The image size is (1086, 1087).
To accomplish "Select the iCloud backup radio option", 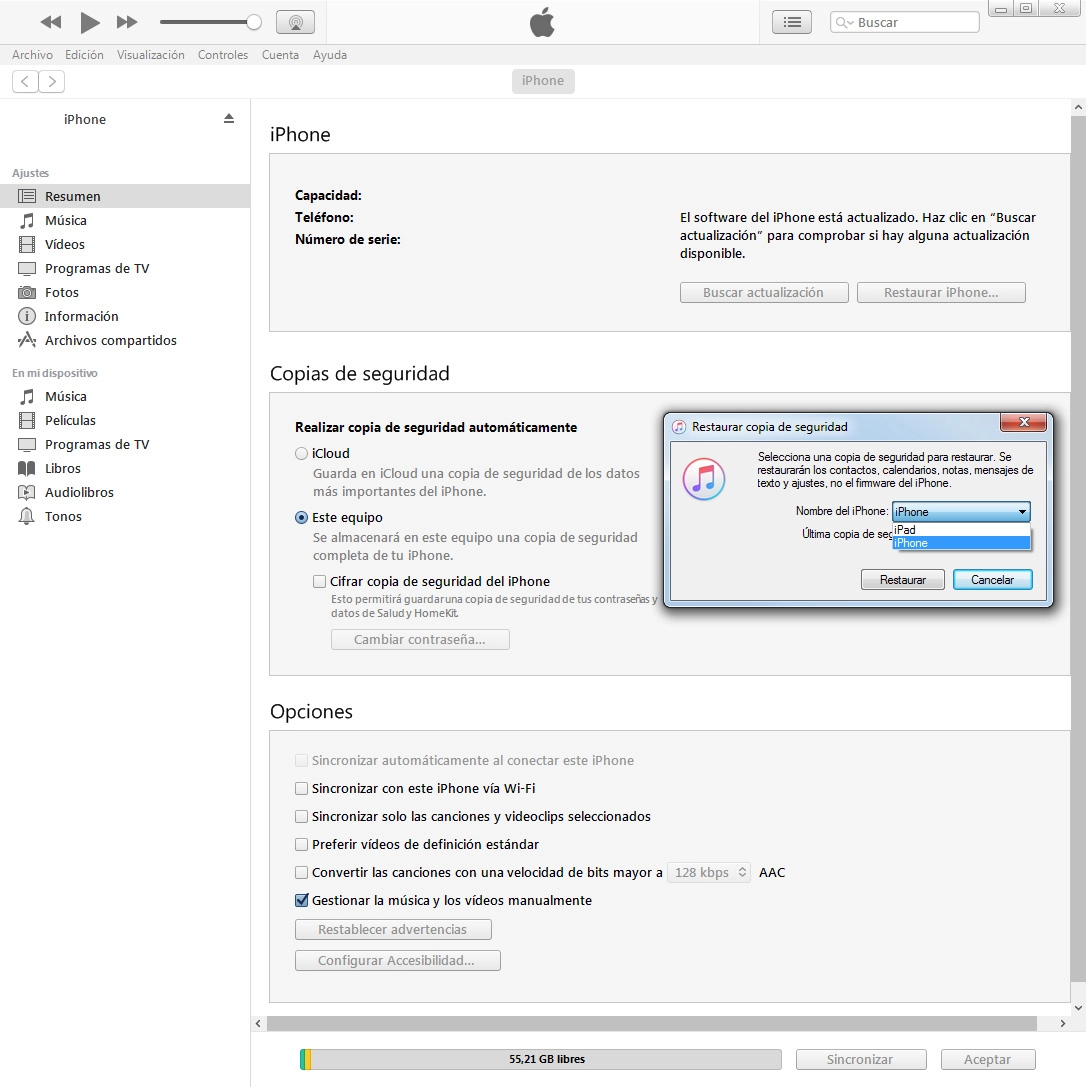I will [x=302, y=453].
